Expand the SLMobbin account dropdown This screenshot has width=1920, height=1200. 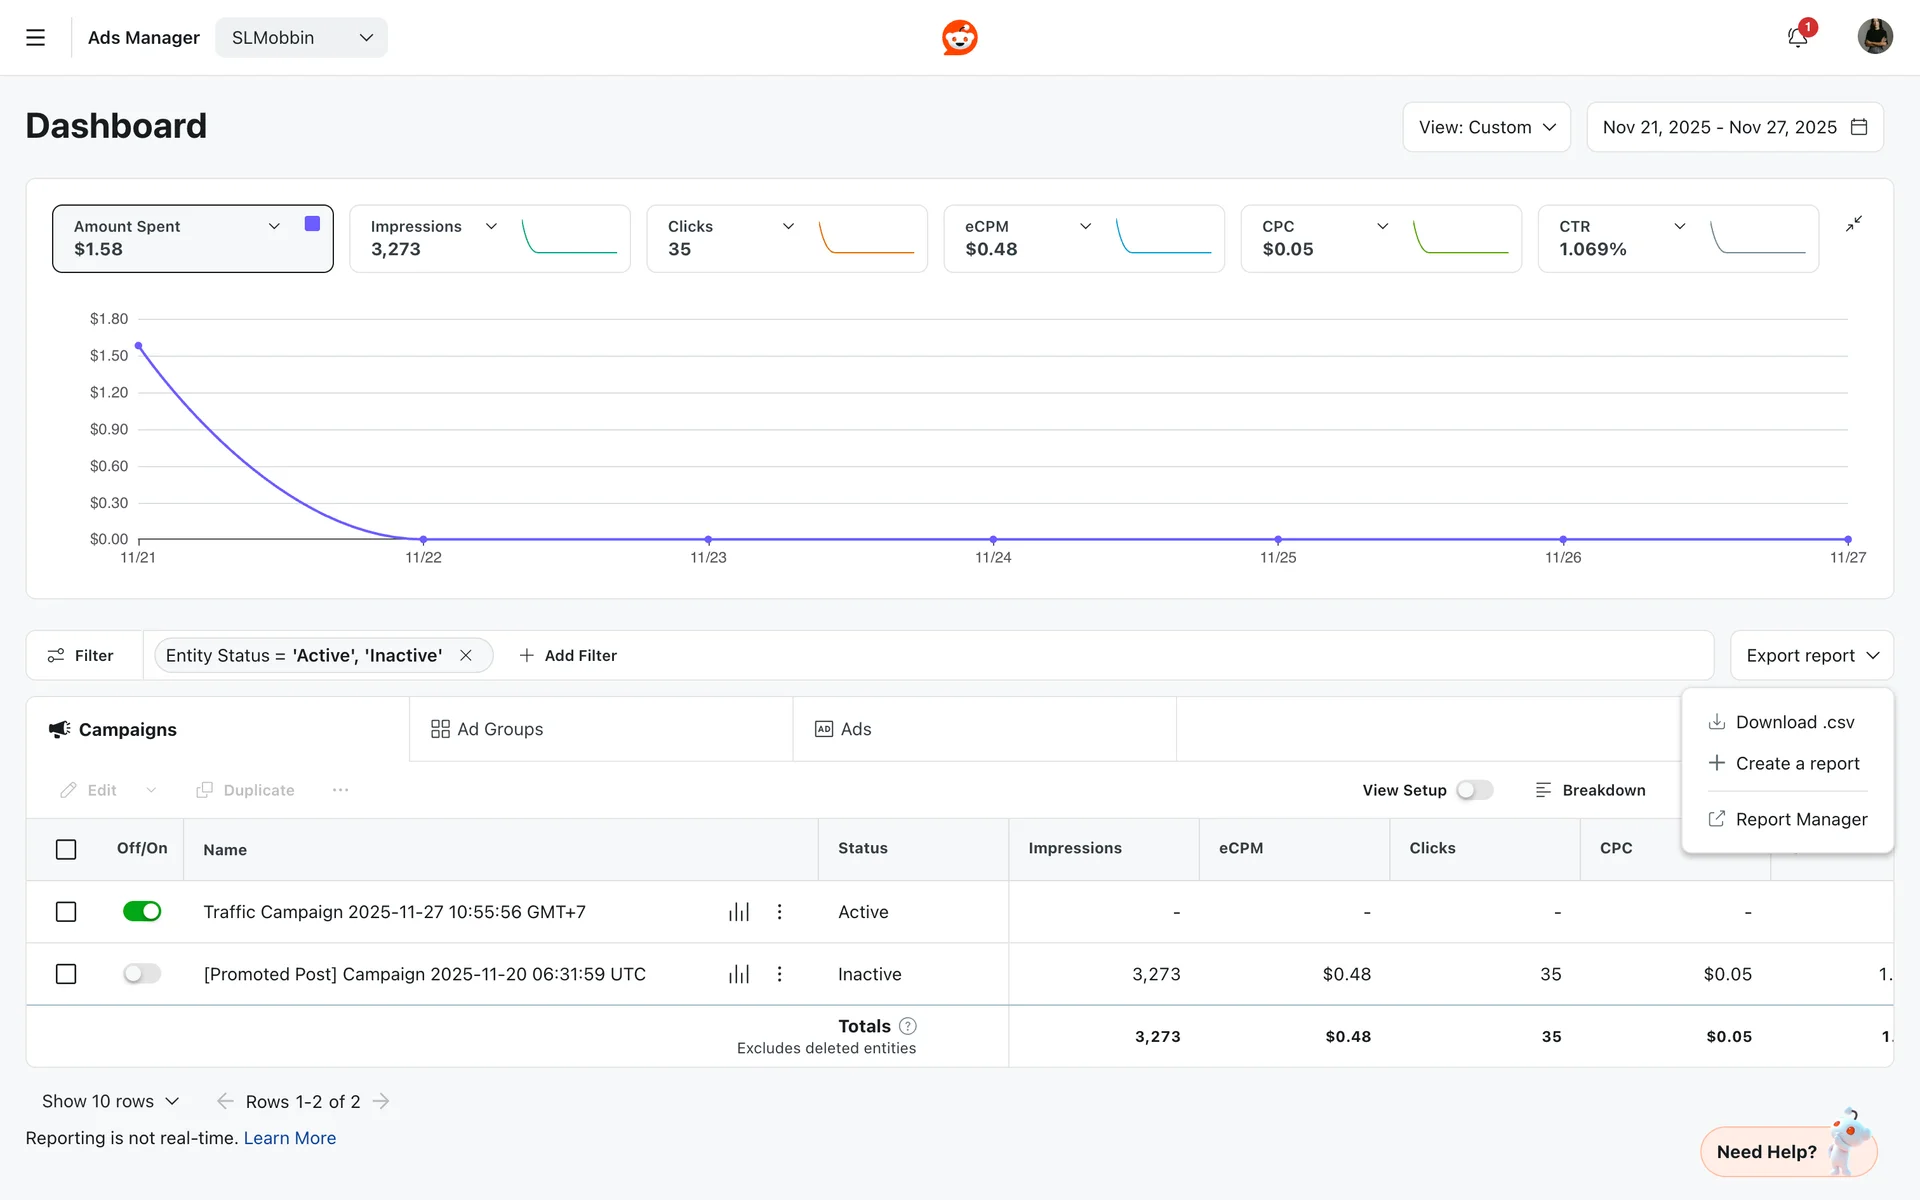301,38
